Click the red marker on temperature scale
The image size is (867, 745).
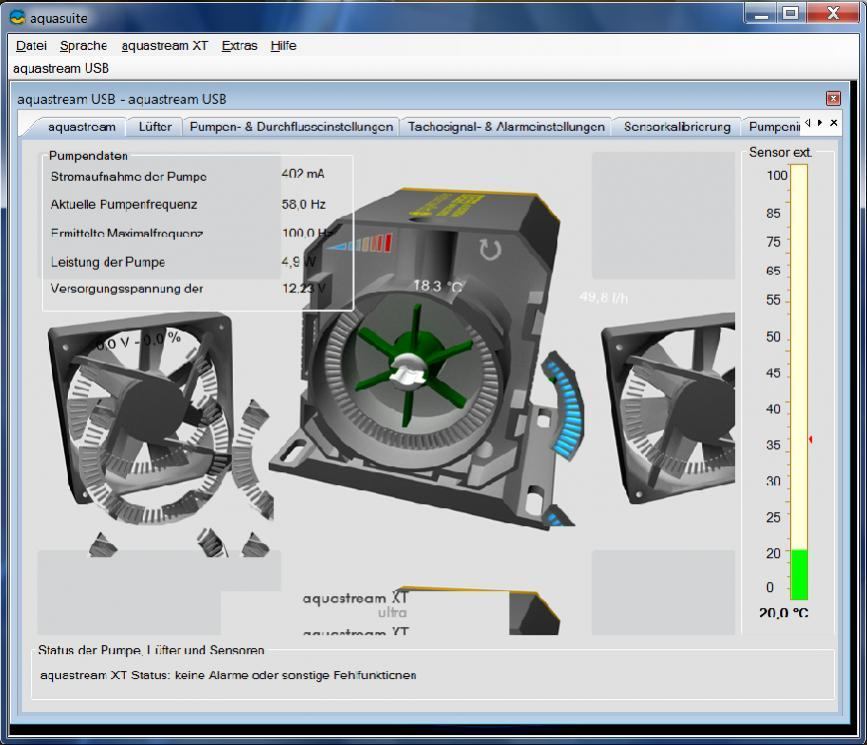click(x=811, y=439)
